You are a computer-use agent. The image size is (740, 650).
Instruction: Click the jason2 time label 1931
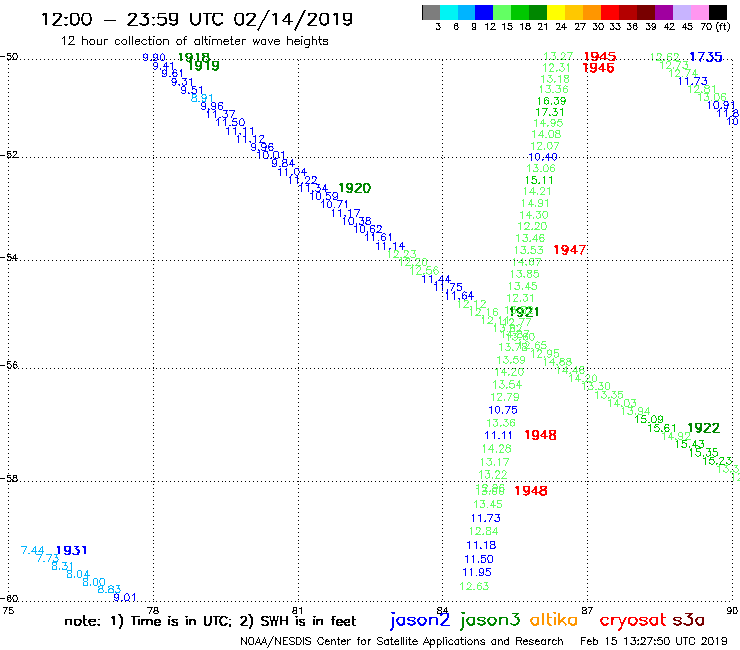click(x=71, y=550)
